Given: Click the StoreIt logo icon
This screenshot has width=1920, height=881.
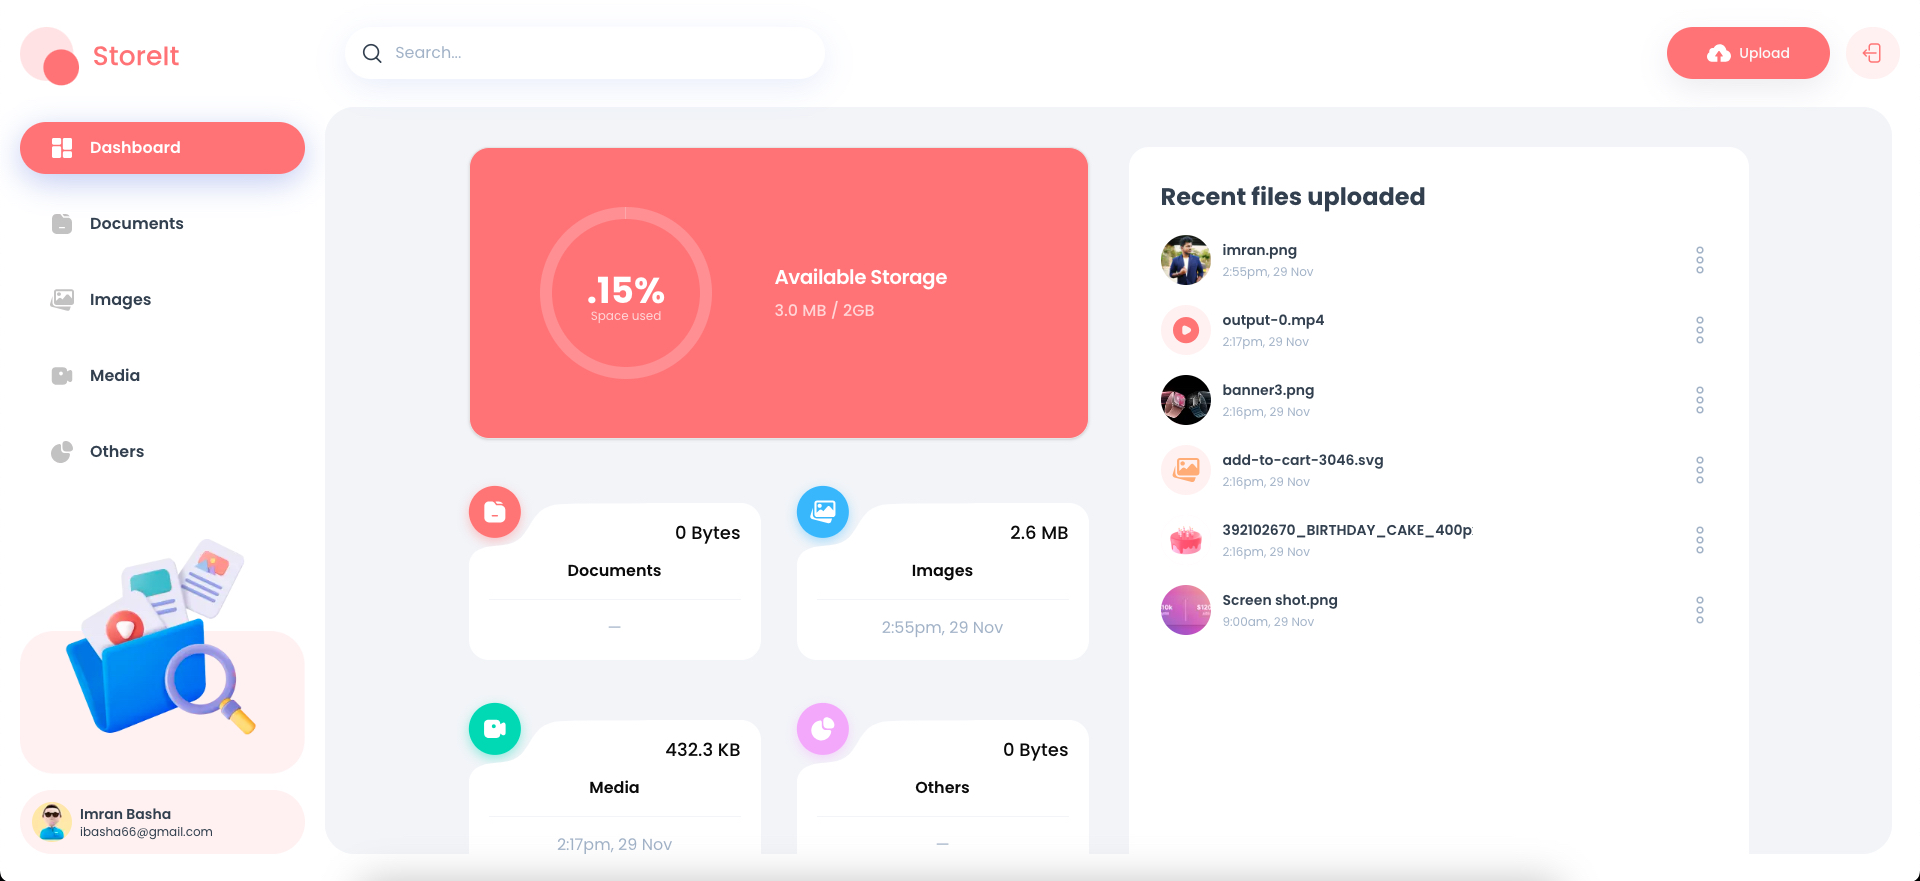Looking at the screenshot, I should [x=50, y=56].
